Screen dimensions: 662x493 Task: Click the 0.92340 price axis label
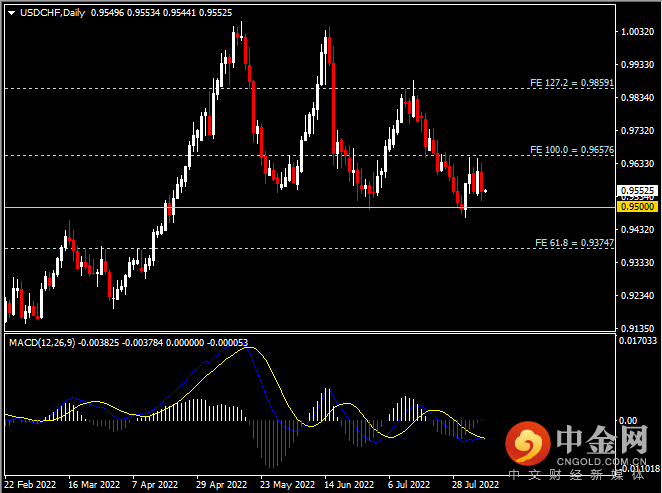[x=637, y=295]
